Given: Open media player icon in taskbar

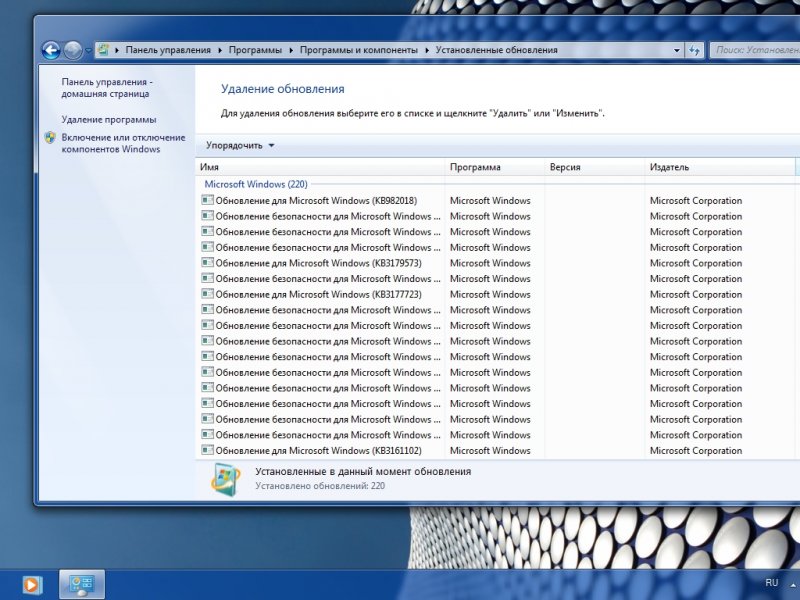Looking at the screenshot, I should [x=31, y=585].
